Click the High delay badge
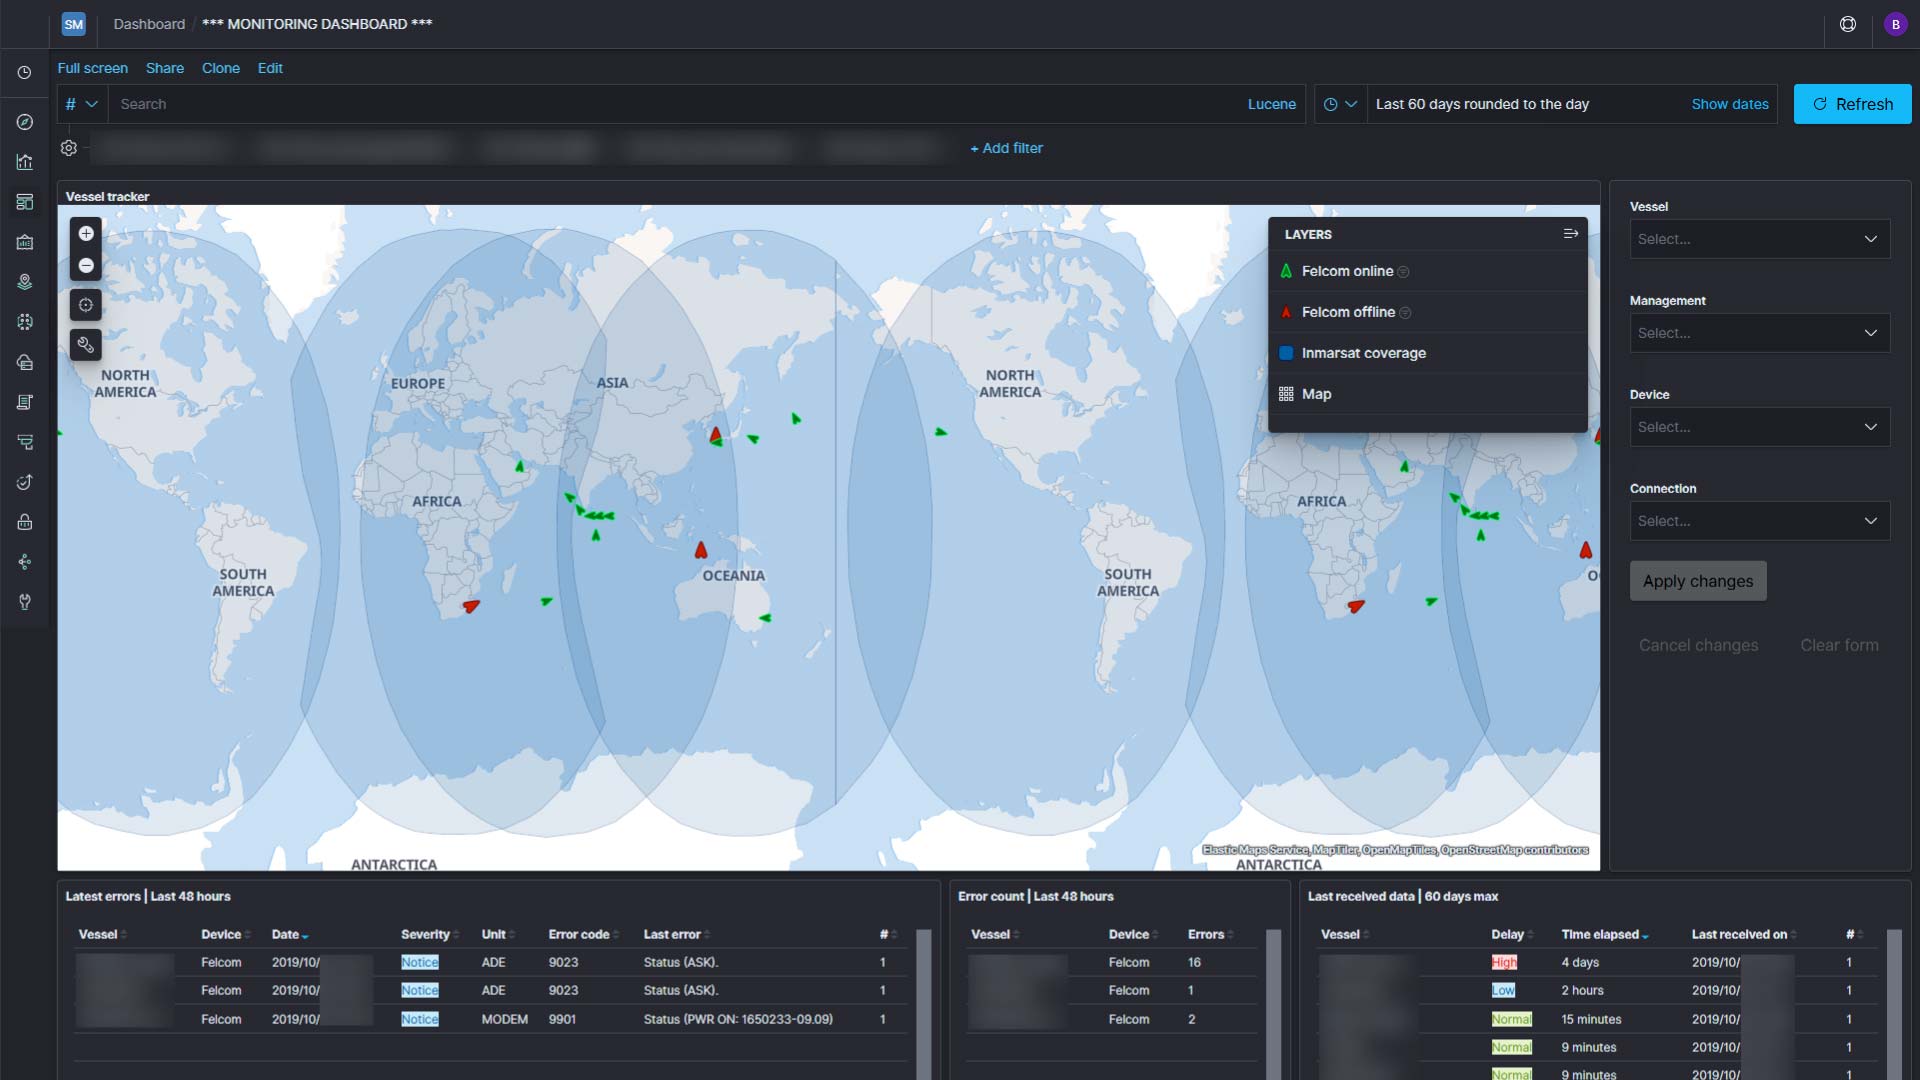This screenshot has width=1920, height=1080. pyautogui.click(x=1504, y=962)
